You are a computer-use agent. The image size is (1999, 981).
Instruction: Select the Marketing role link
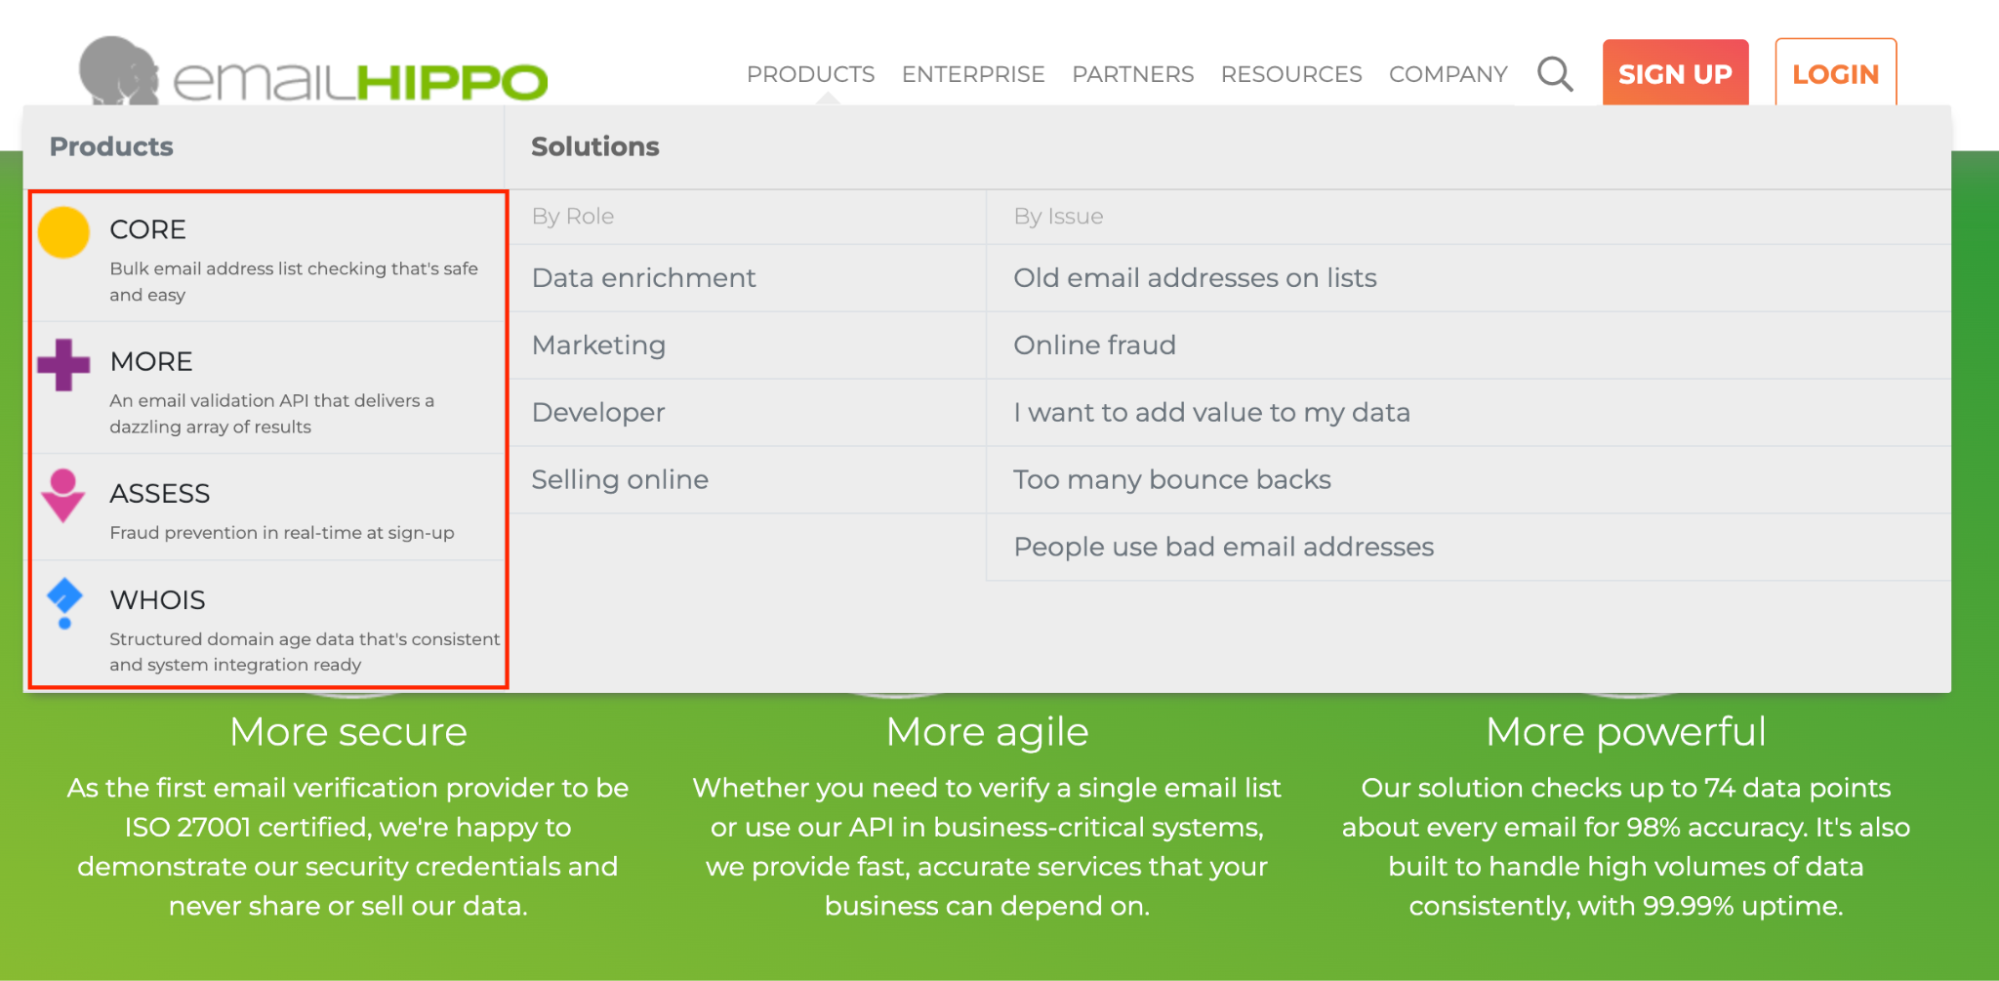tap(598, 345)
